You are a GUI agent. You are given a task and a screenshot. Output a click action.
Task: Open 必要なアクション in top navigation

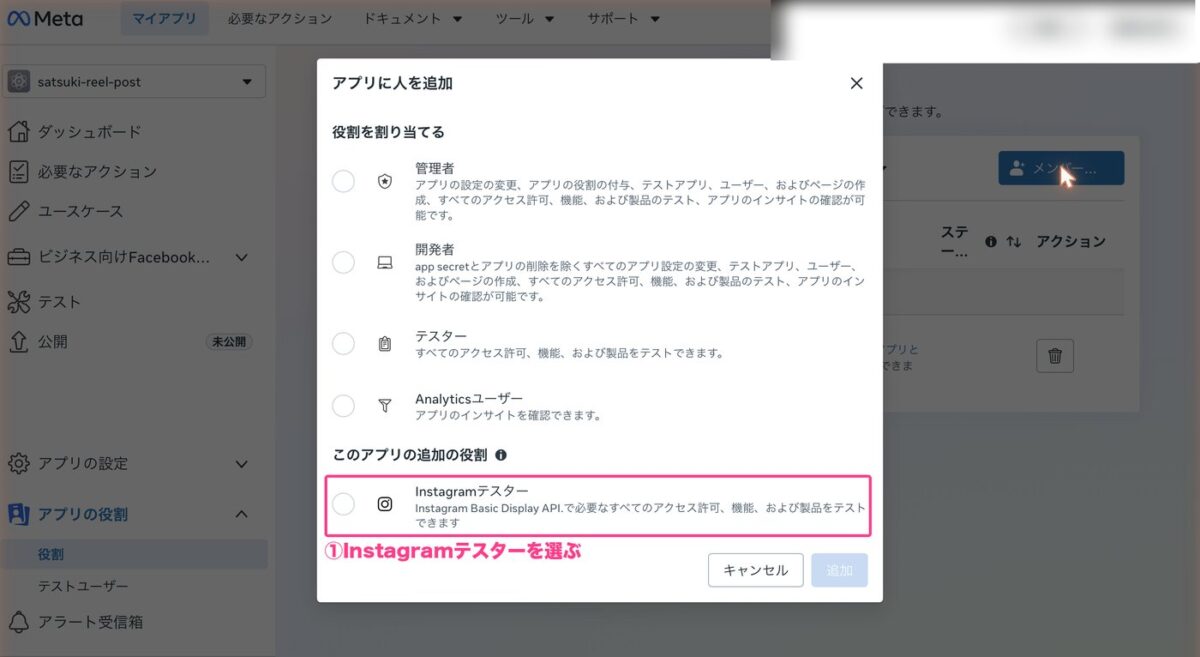(279, 19)
